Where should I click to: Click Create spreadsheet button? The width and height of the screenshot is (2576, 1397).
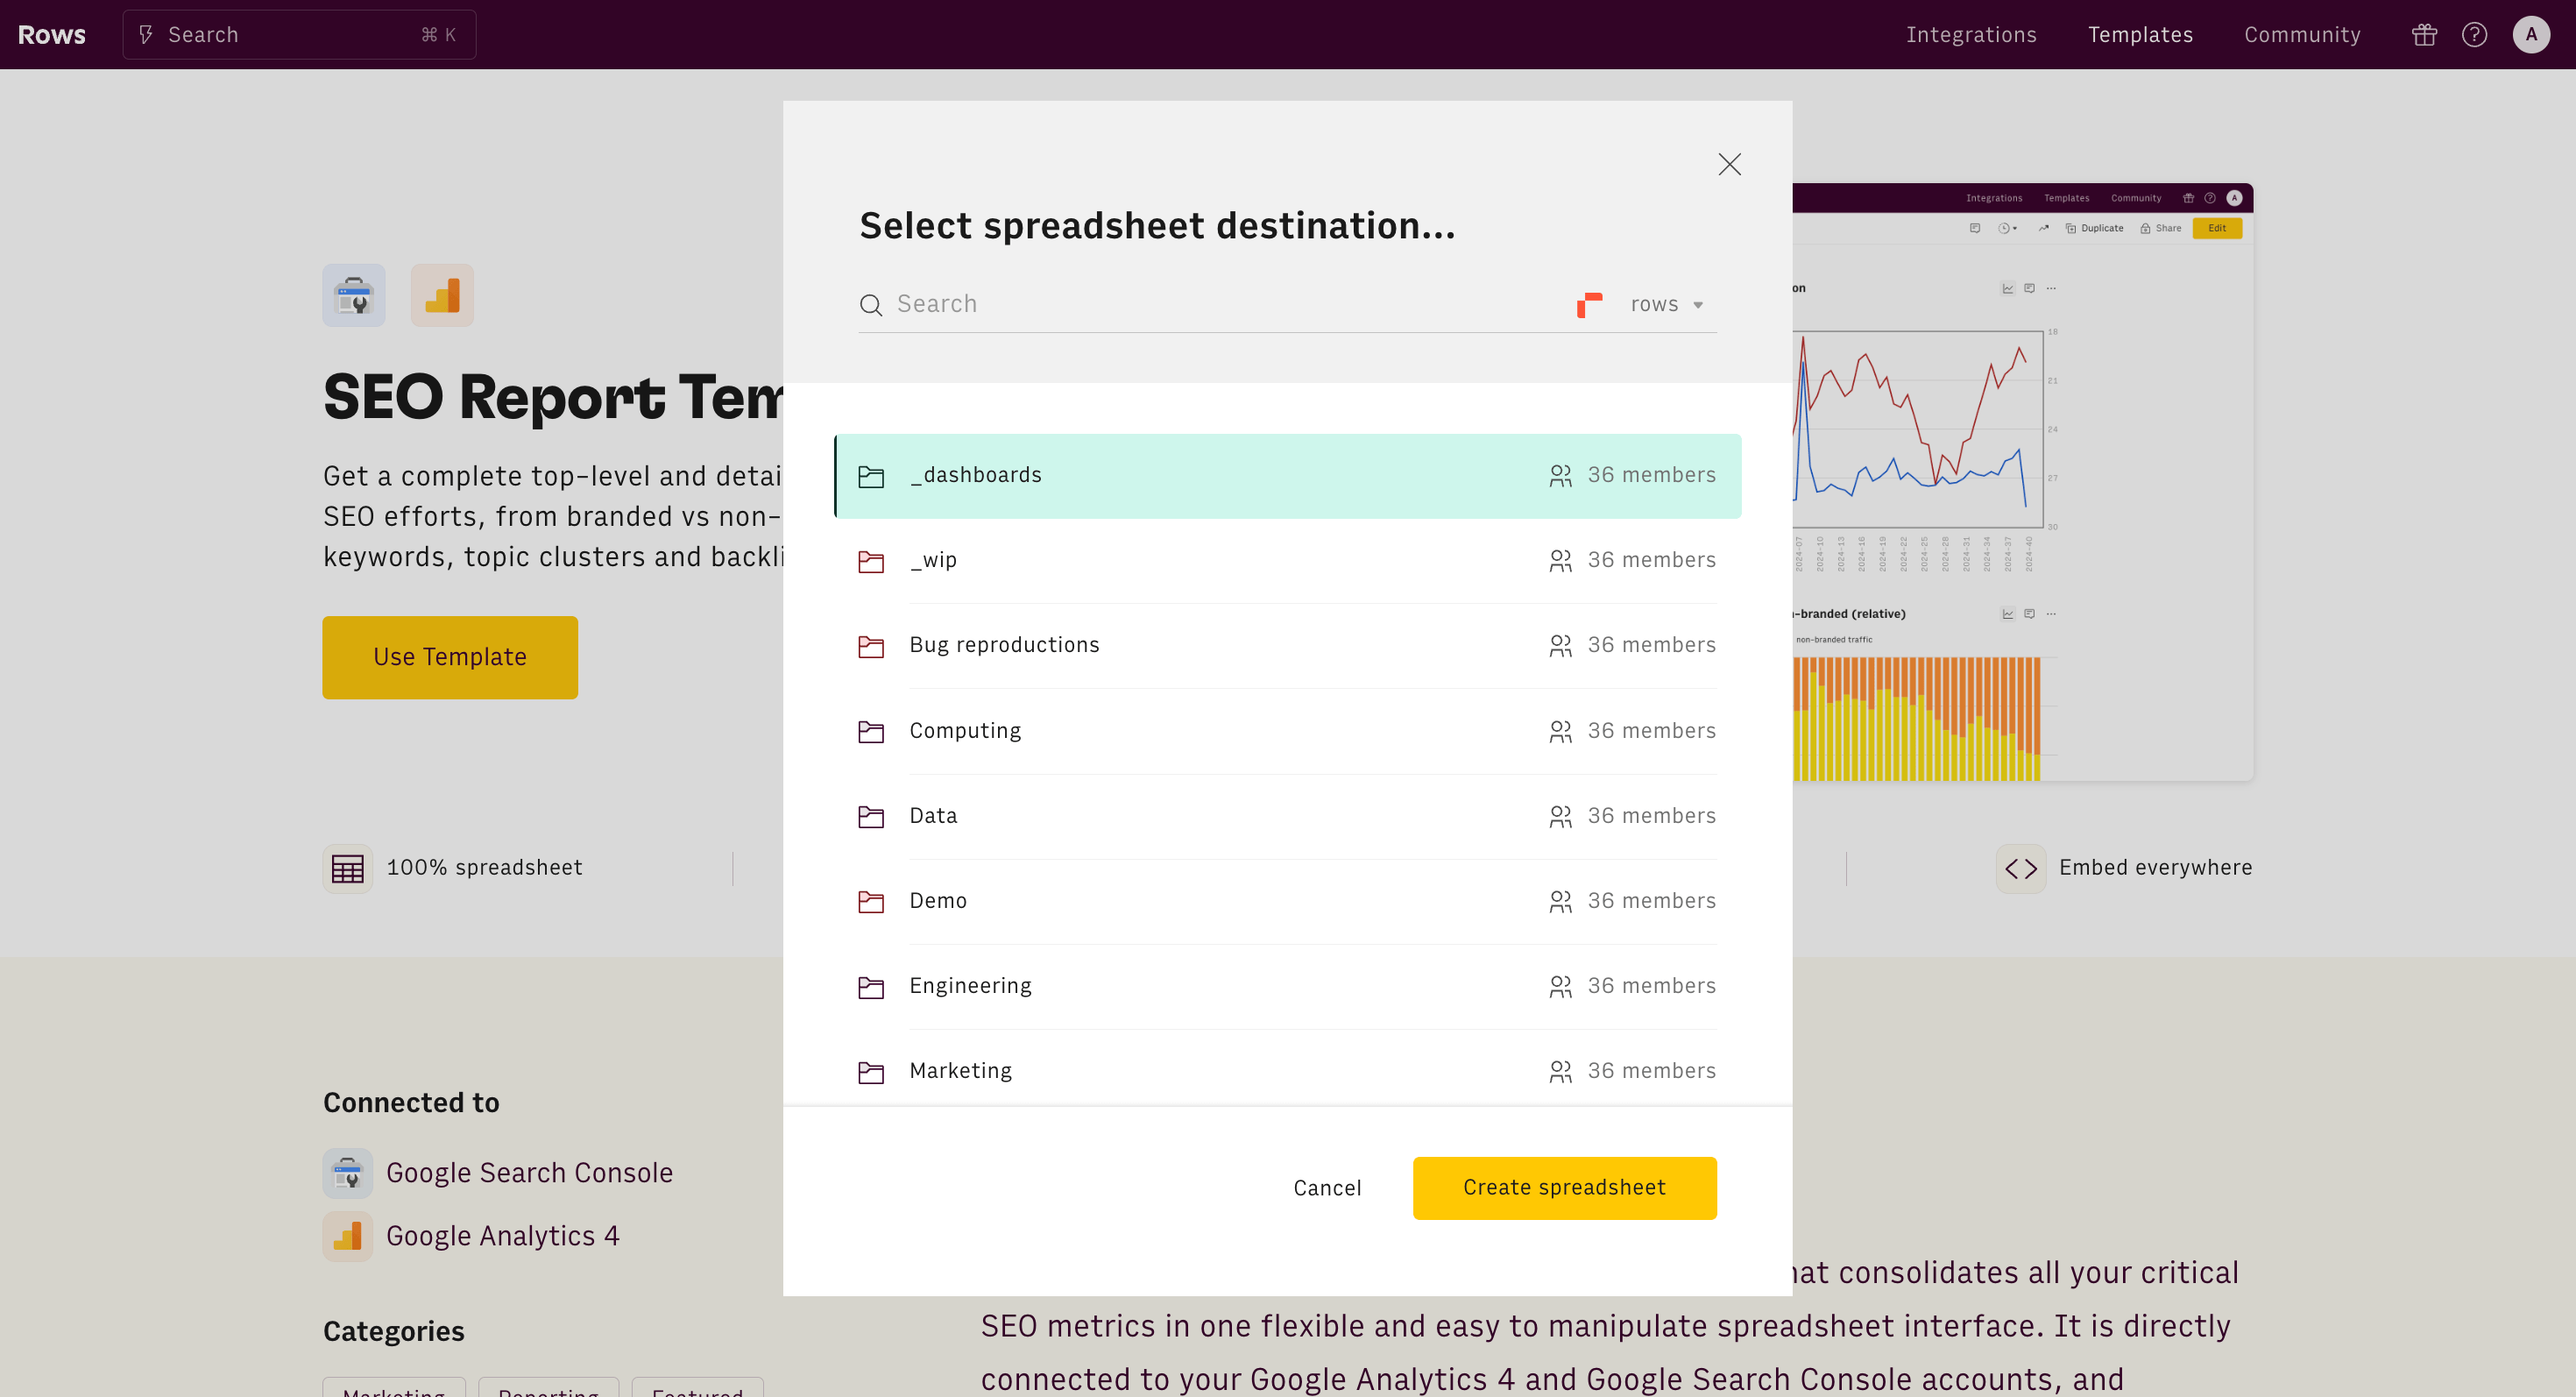pos(1564,1188)
